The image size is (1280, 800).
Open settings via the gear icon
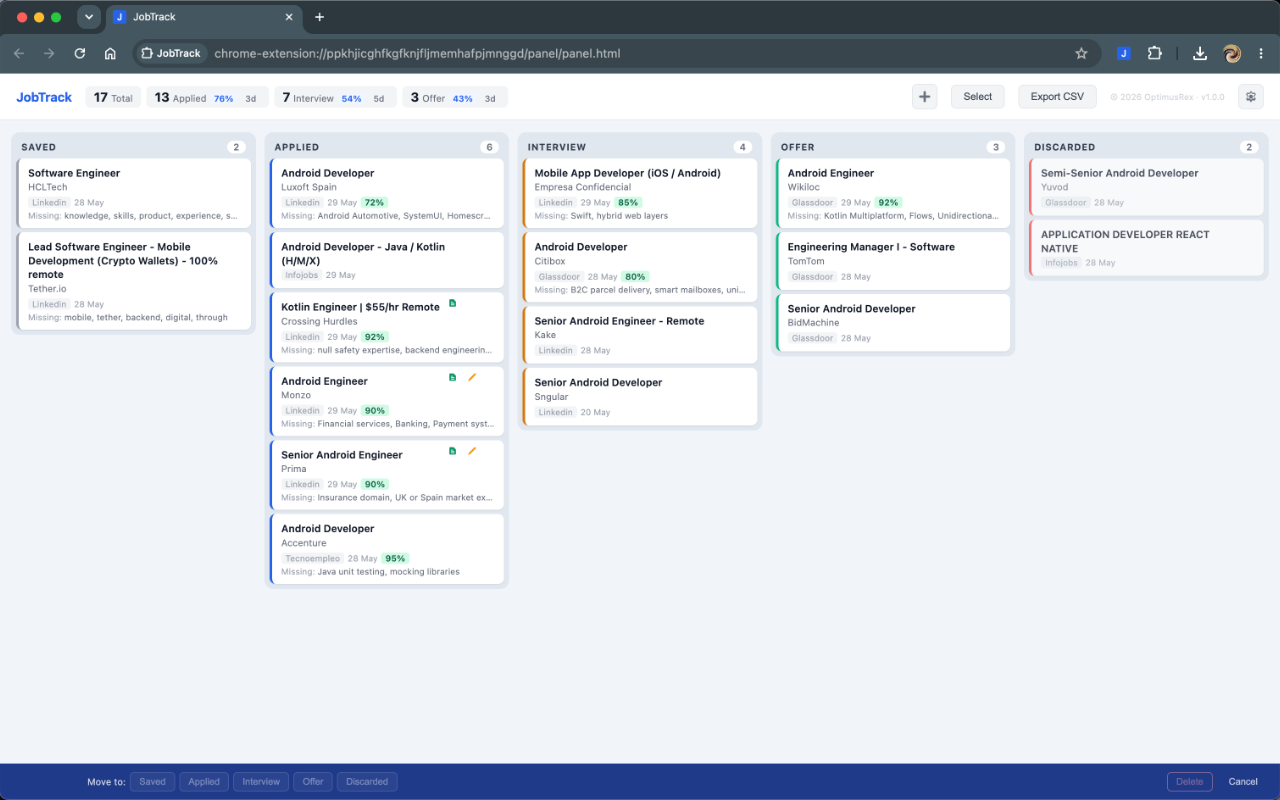(x=1251, y=97)
